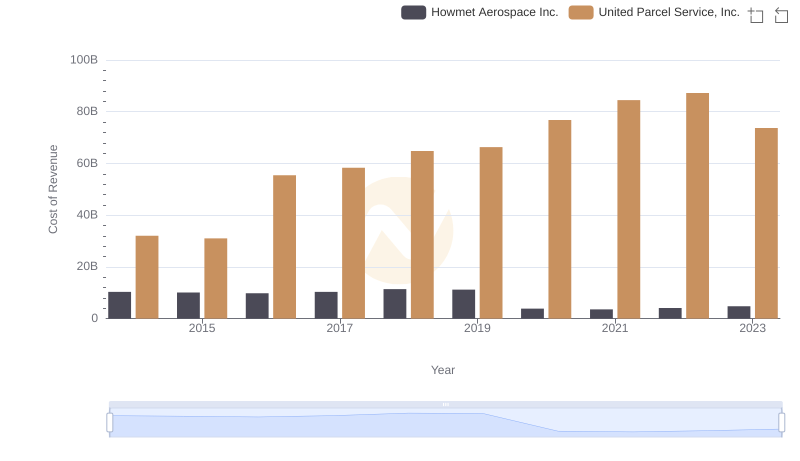
Task: Grab the right handle of the range slider
Action: (x=782, y=422)
